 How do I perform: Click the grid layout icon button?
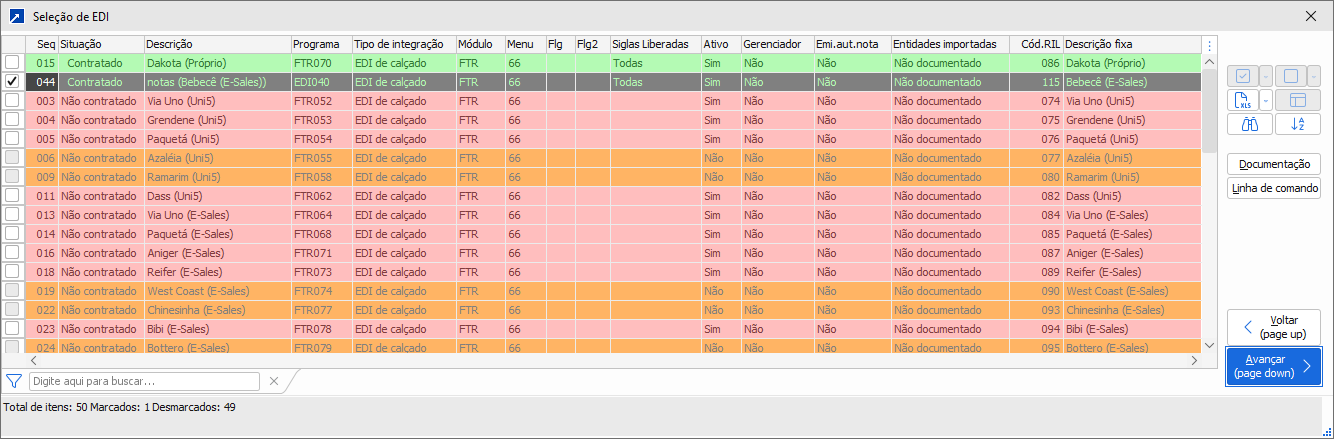(x=1298, y=100)
